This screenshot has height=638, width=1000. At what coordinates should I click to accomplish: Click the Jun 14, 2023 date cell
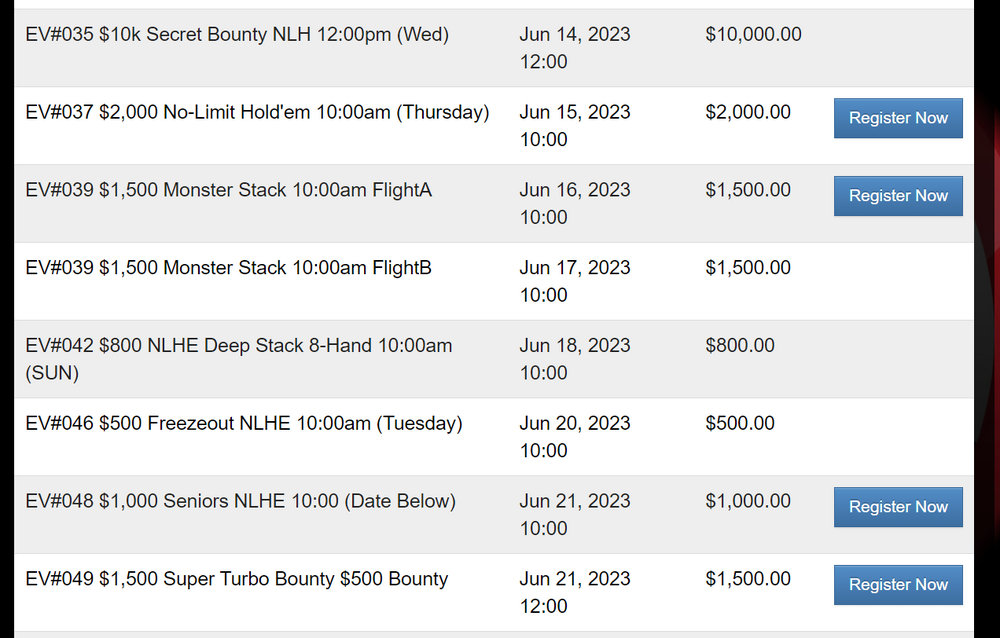[575, 47]
